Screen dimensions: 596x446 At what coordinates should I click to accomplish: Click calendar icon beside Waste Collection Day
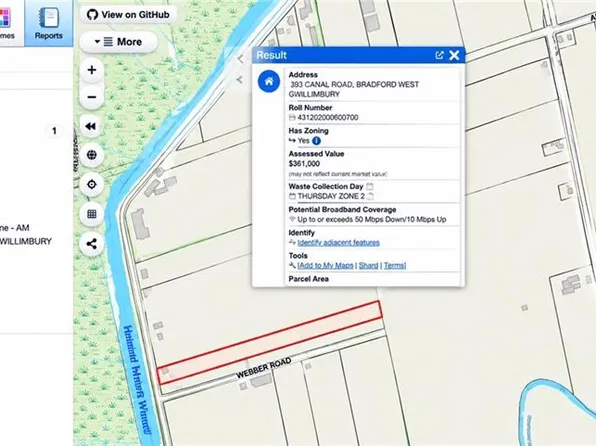tap(369, 186)
